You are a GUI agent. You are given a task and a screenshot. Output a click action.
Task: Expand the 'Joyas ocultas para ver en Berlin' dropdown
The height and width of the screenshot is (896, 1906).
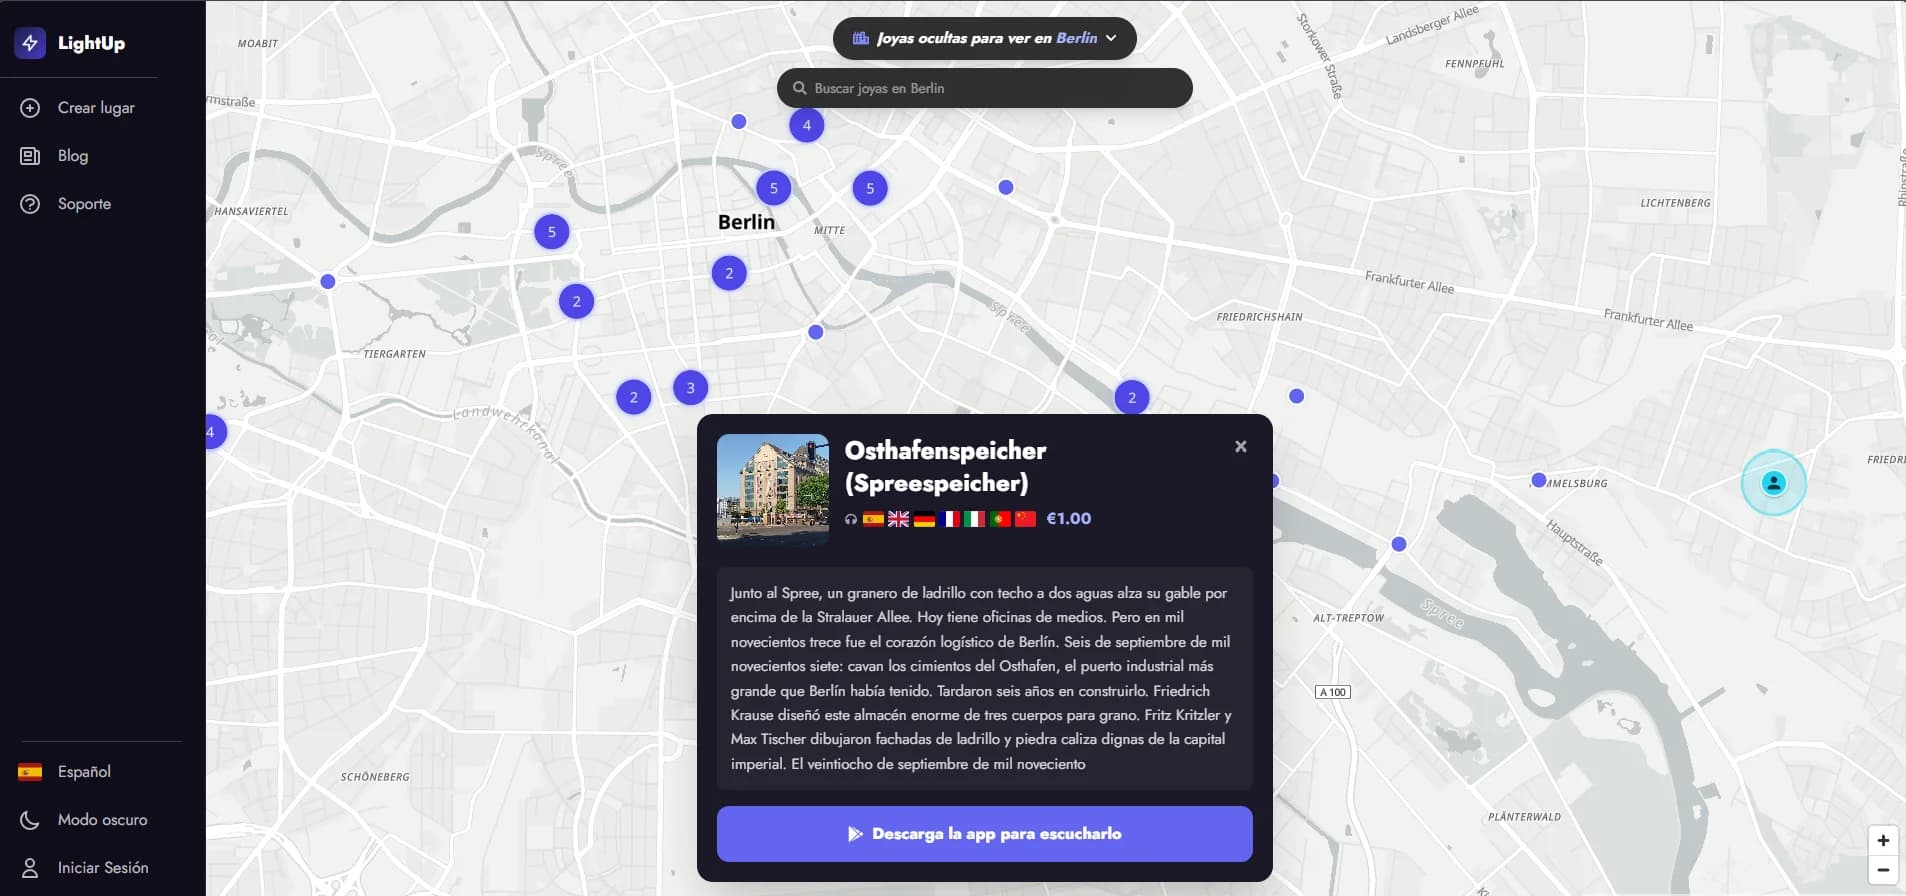point(985,38)
